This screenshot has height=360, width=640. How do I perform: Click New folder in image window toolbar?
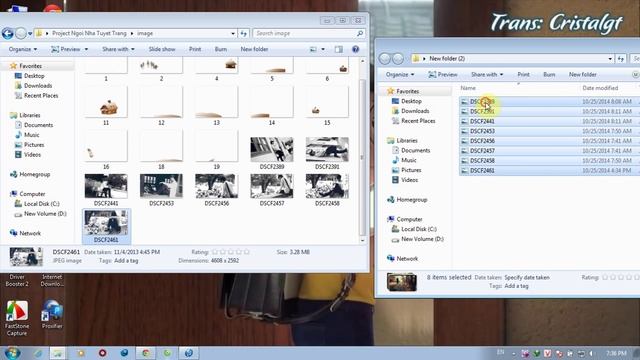tap(254, 49)
